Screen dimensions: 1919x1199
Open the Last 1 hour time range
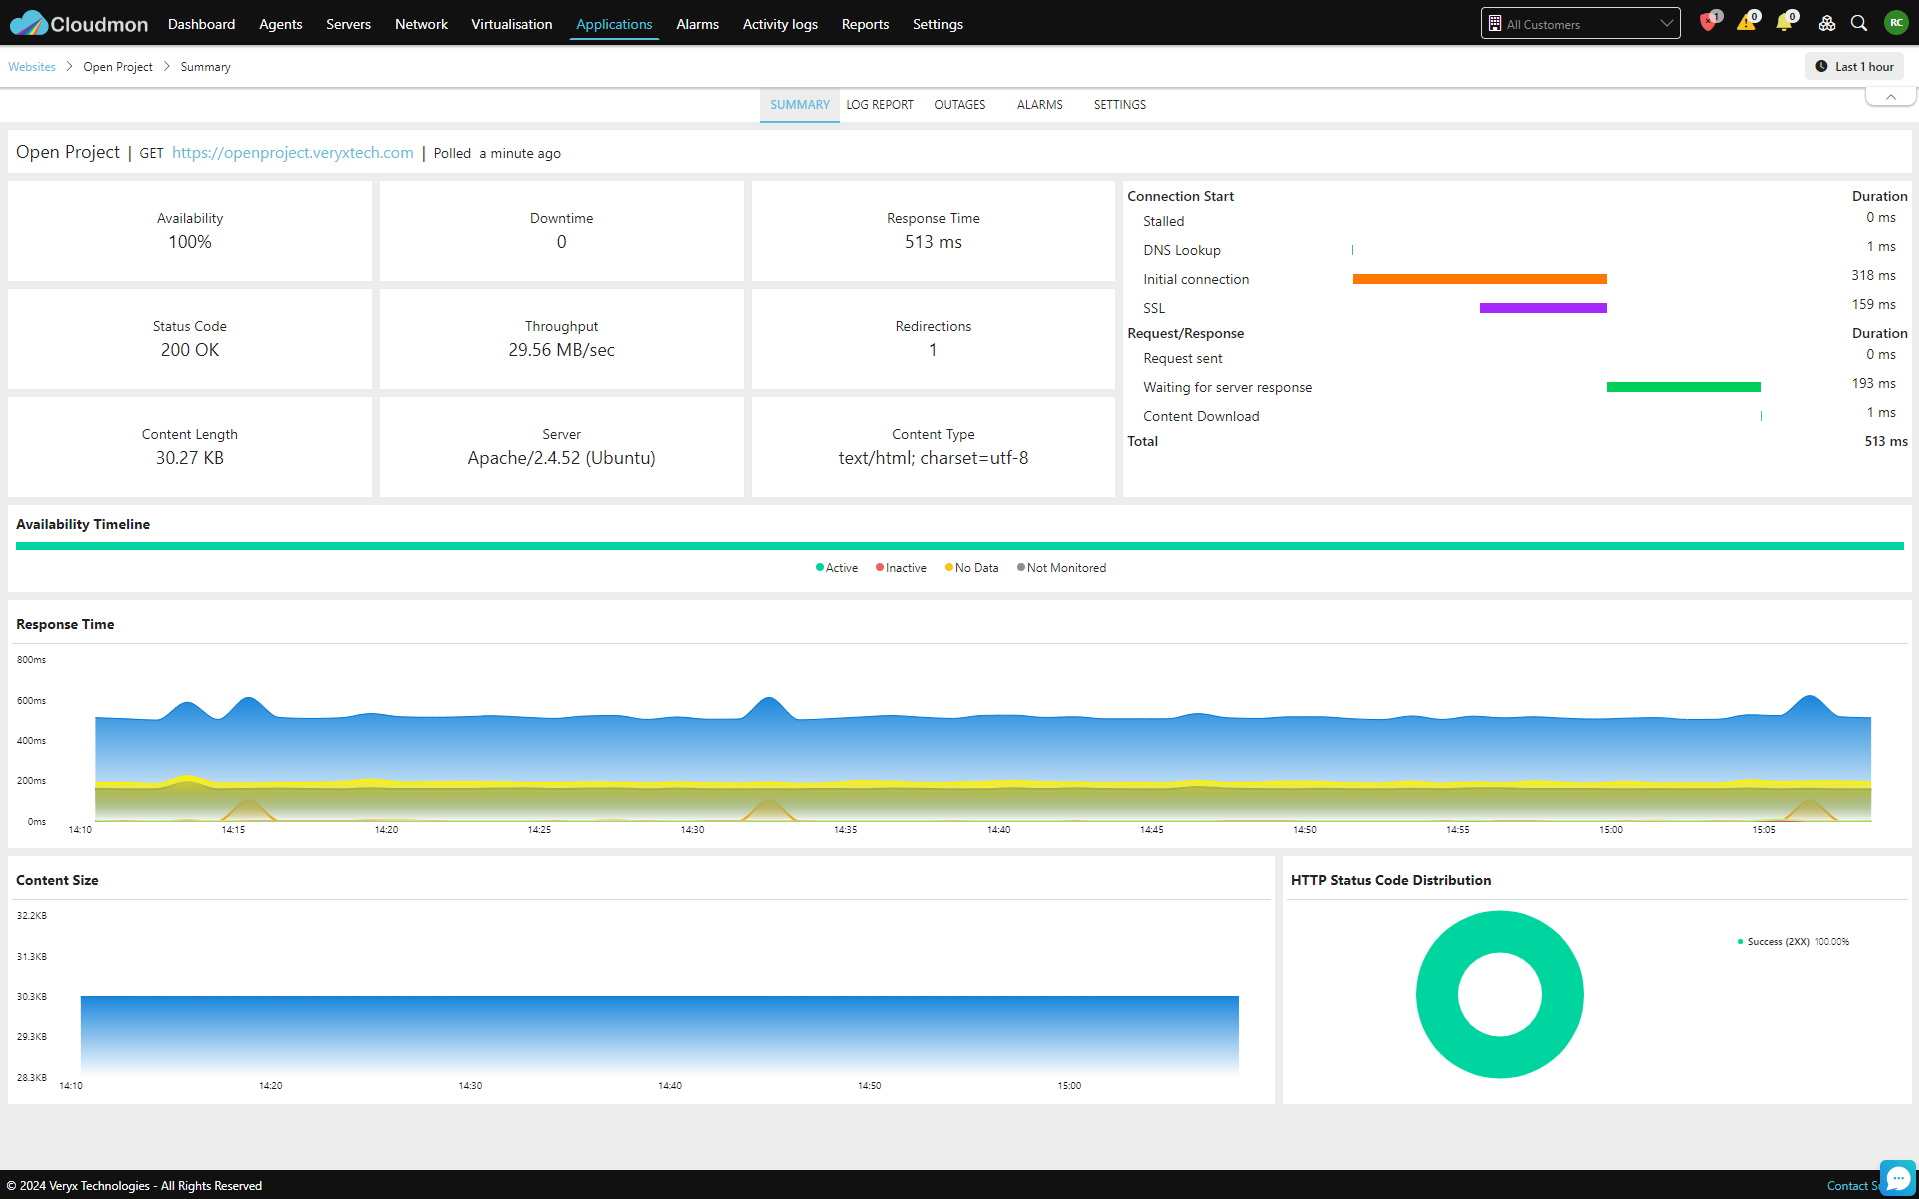1855,67
